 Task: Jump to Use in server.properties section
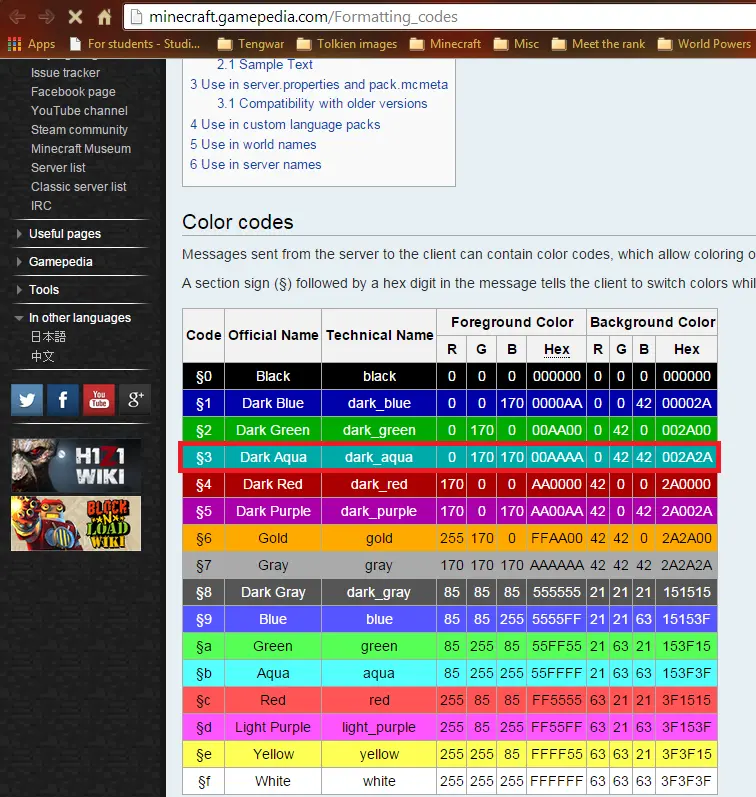click(319, 84)
